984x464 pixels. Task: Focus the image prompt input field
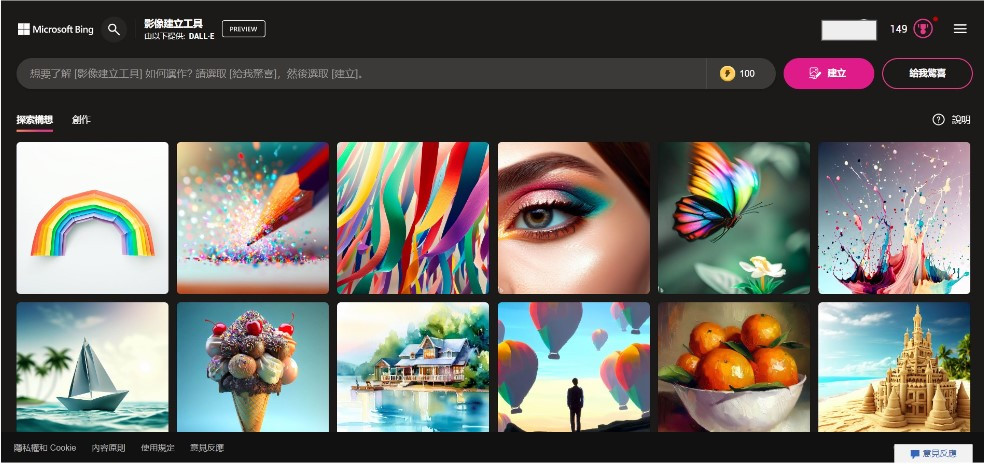click(x=361, y=73)
